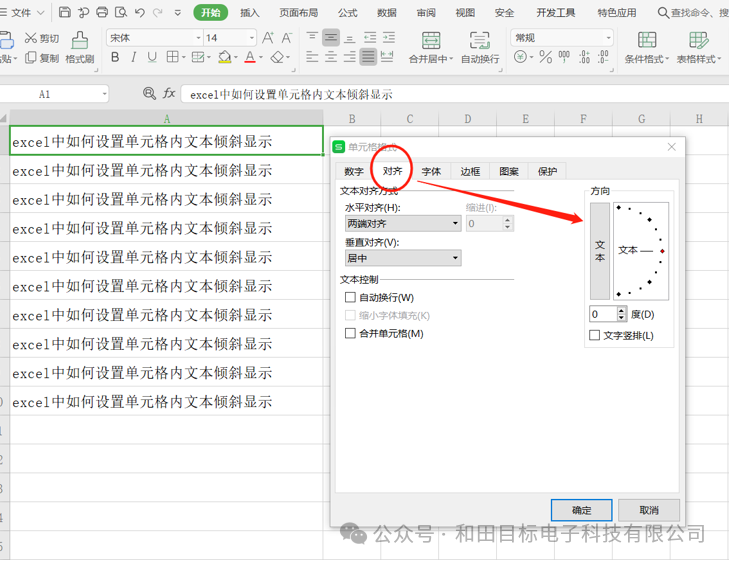Undo the last action
The image size is (729, 563).
pos(139,13)
